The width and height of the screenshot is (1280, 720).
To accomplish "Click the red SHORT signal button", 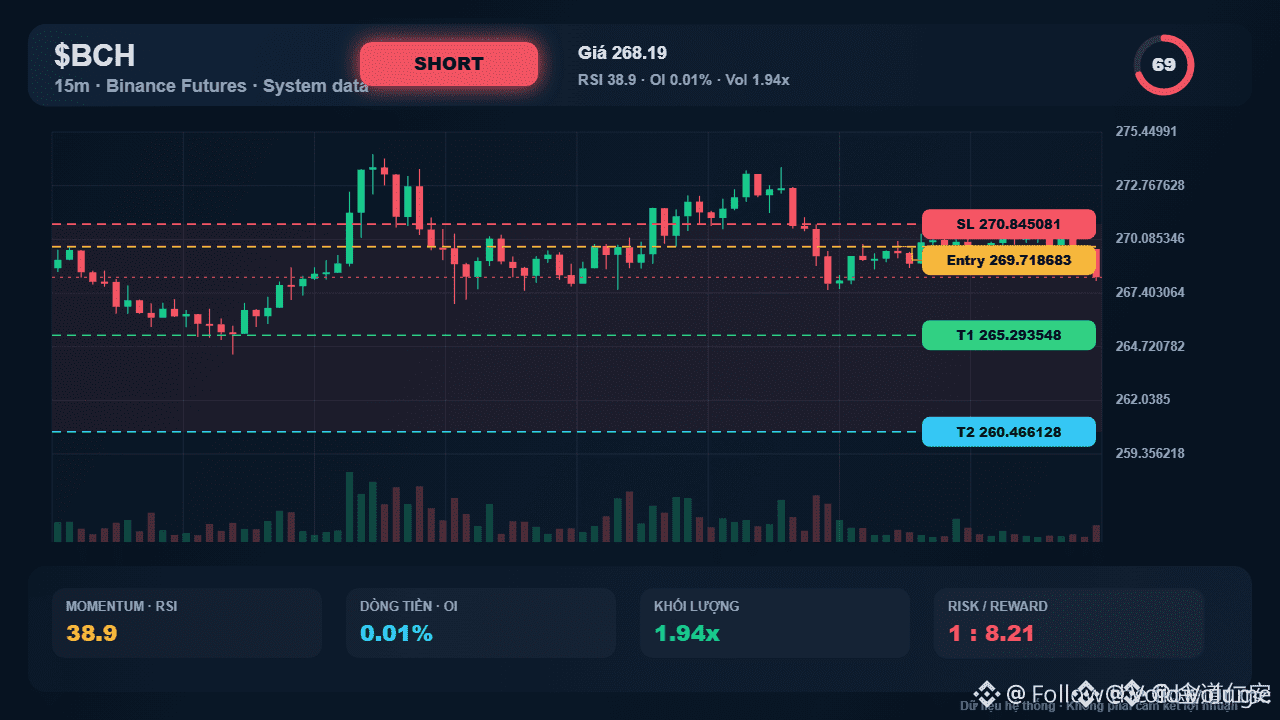I will click(x=449, y=64).
